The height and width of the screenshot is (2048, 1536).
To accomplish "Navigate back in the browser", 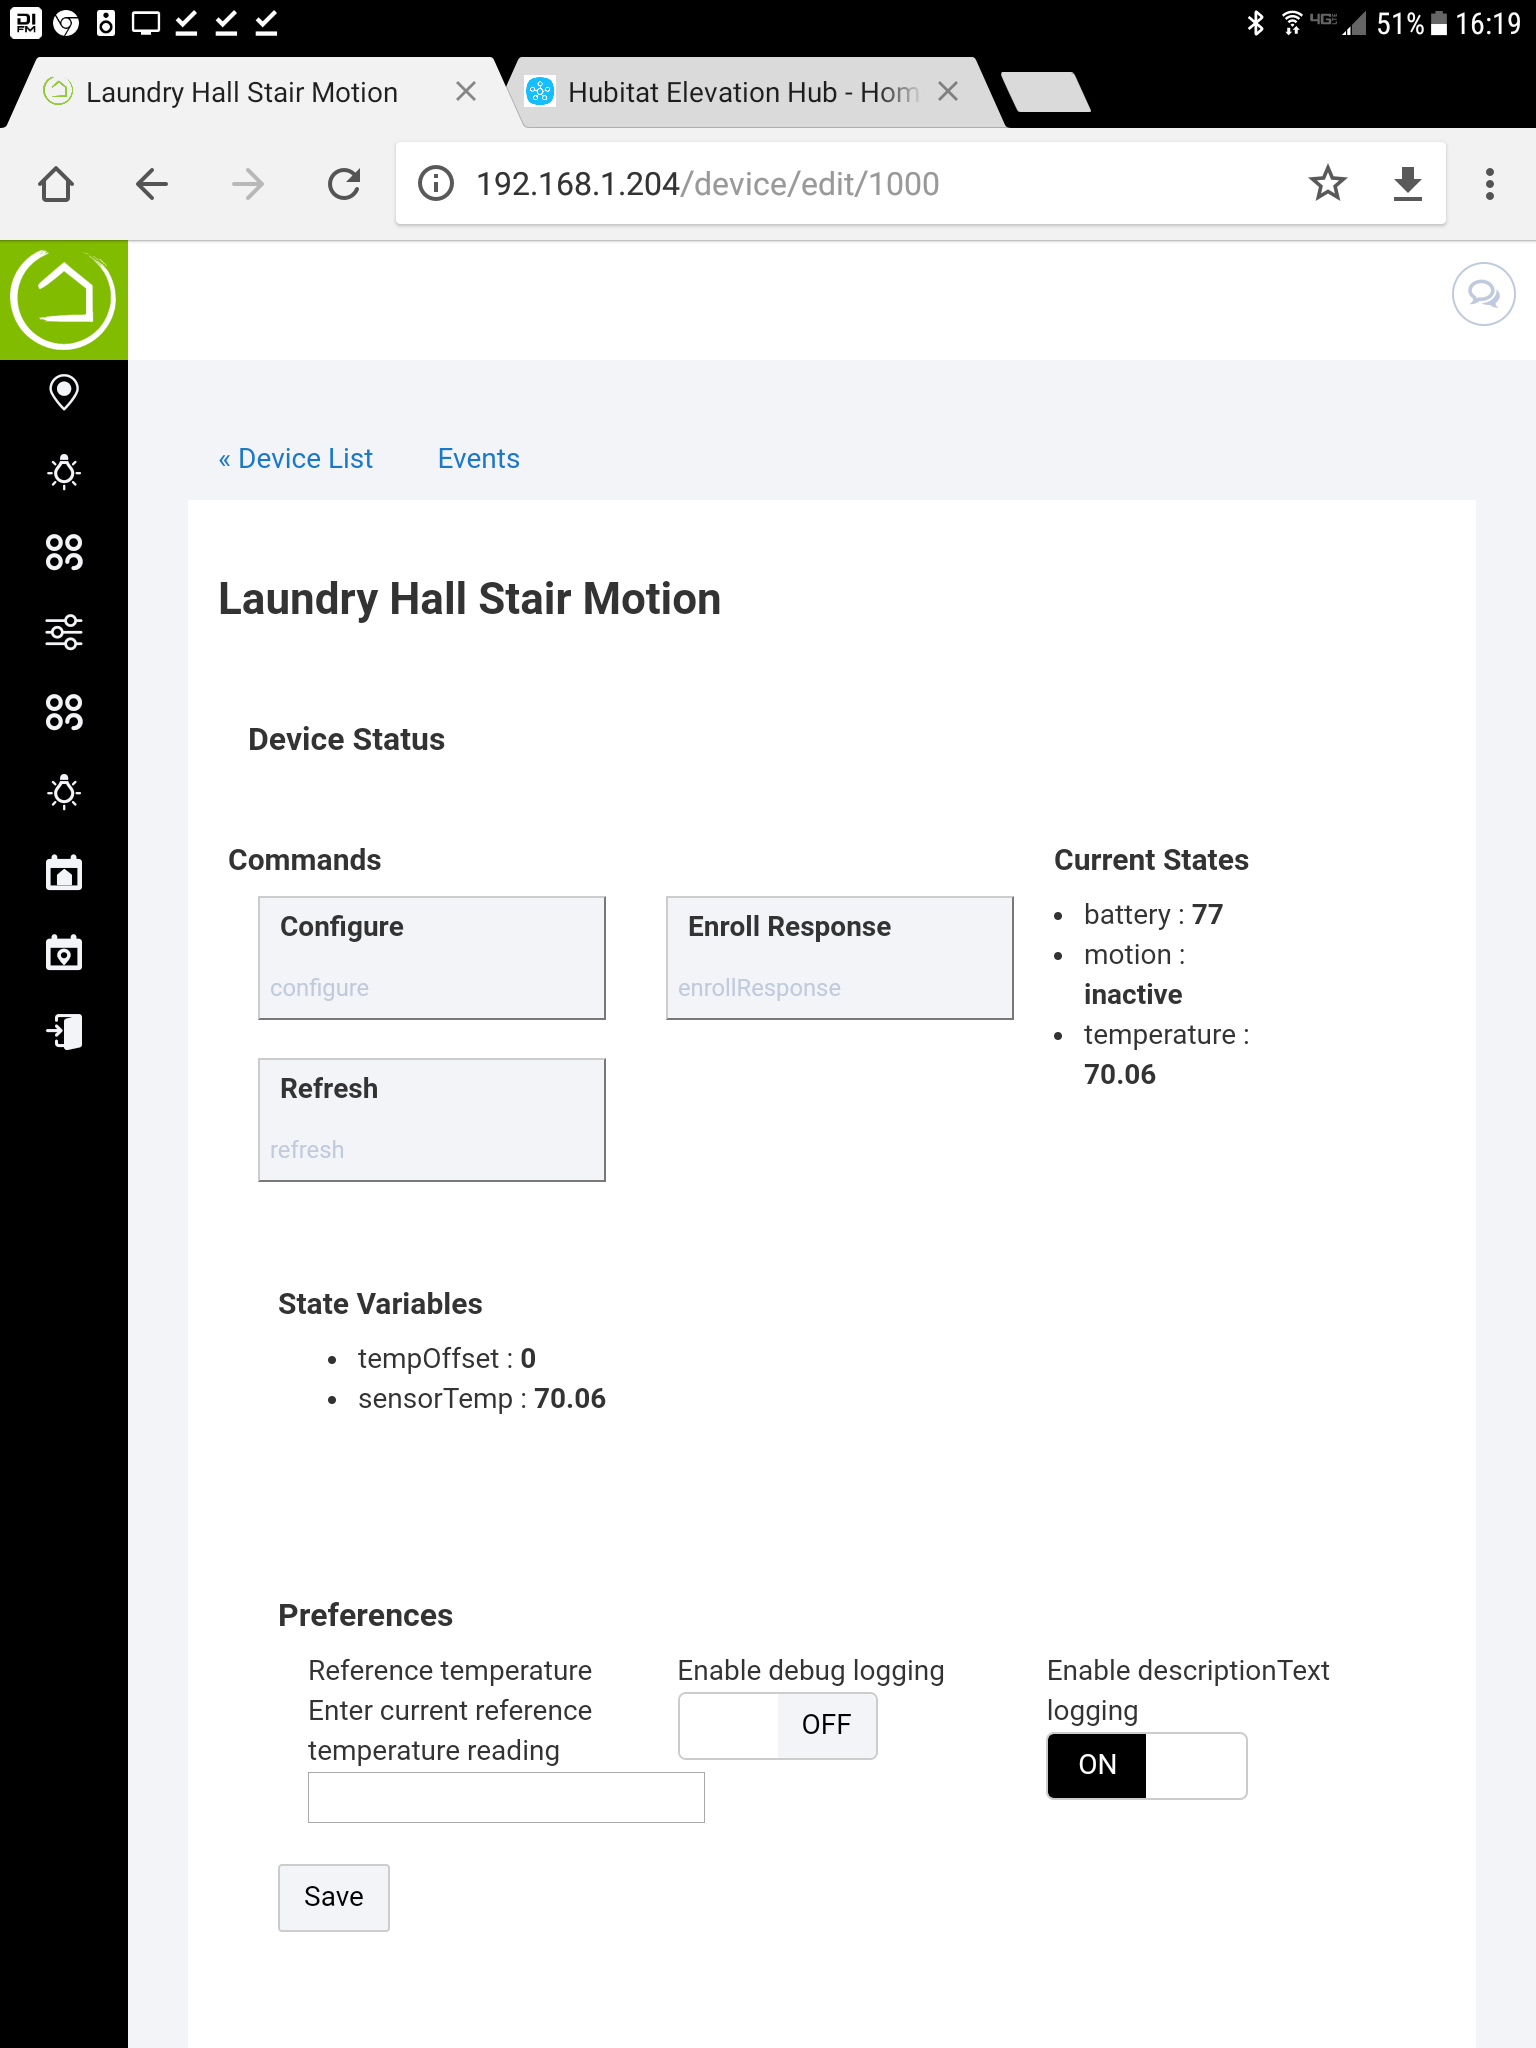I will point(152,184).
